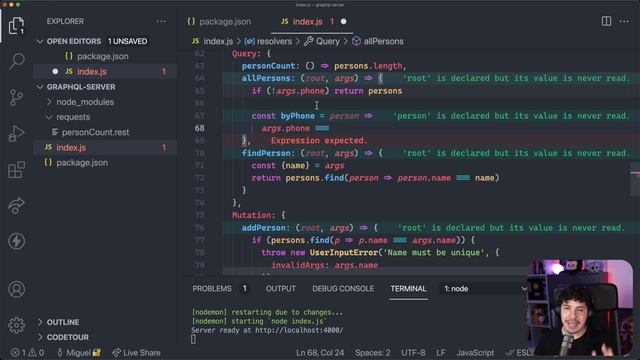
Task: Open the Manage gear icon
Action: (x=16, y=325)
